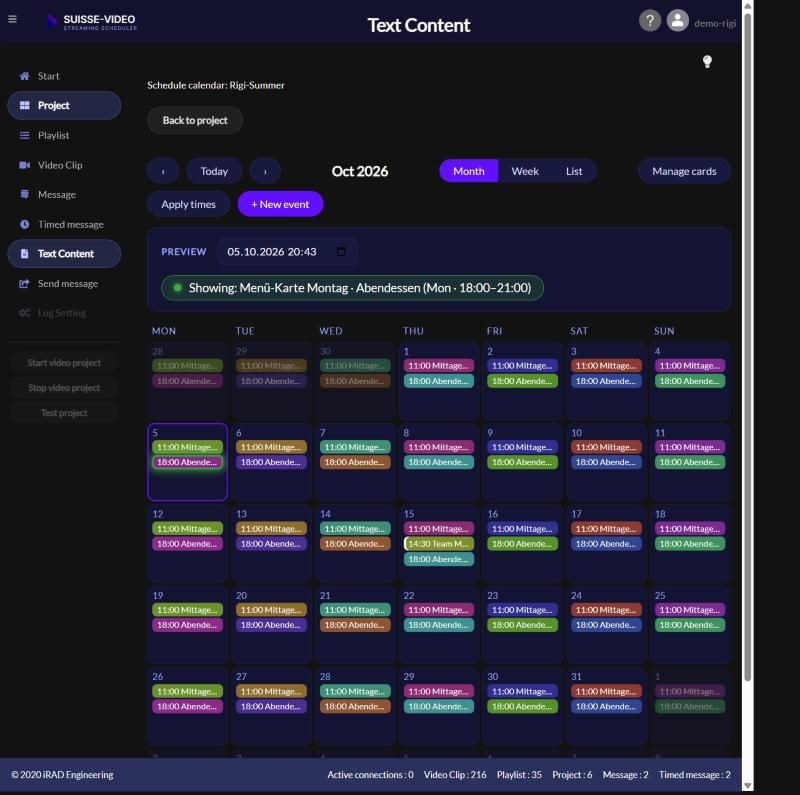Switch to Month view

click(x=468, y=171)
